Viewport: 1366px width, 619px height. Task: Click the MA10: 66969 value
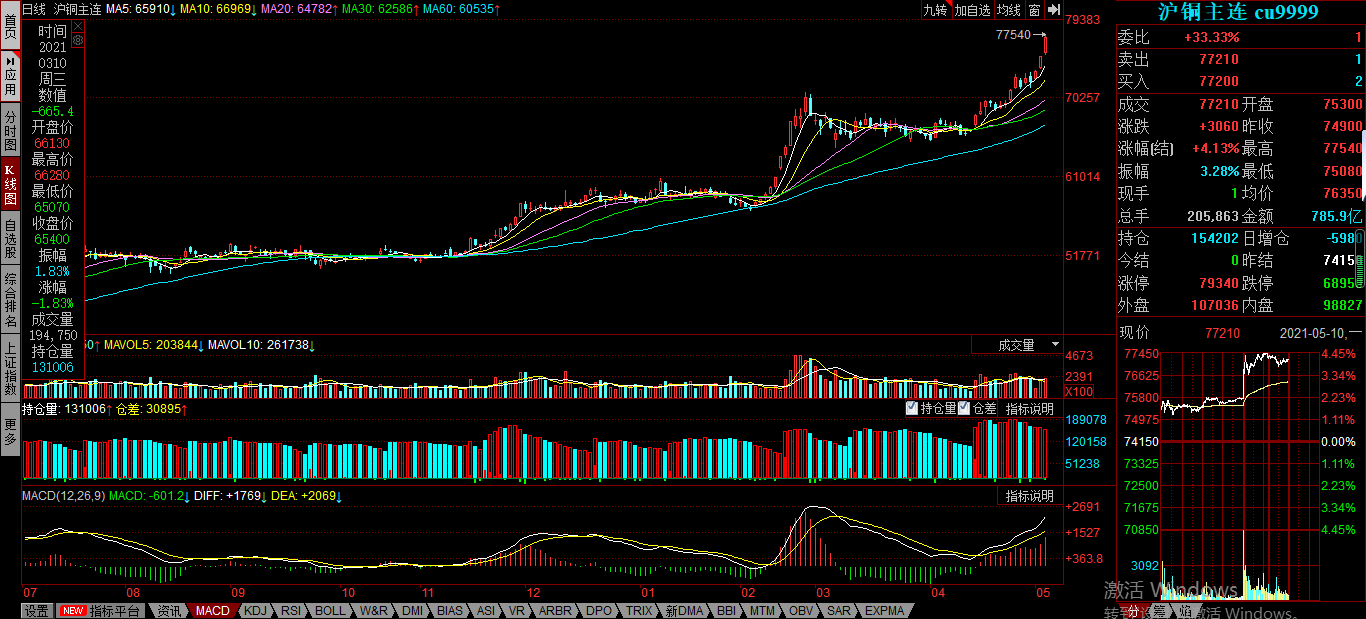click(218, 9)
